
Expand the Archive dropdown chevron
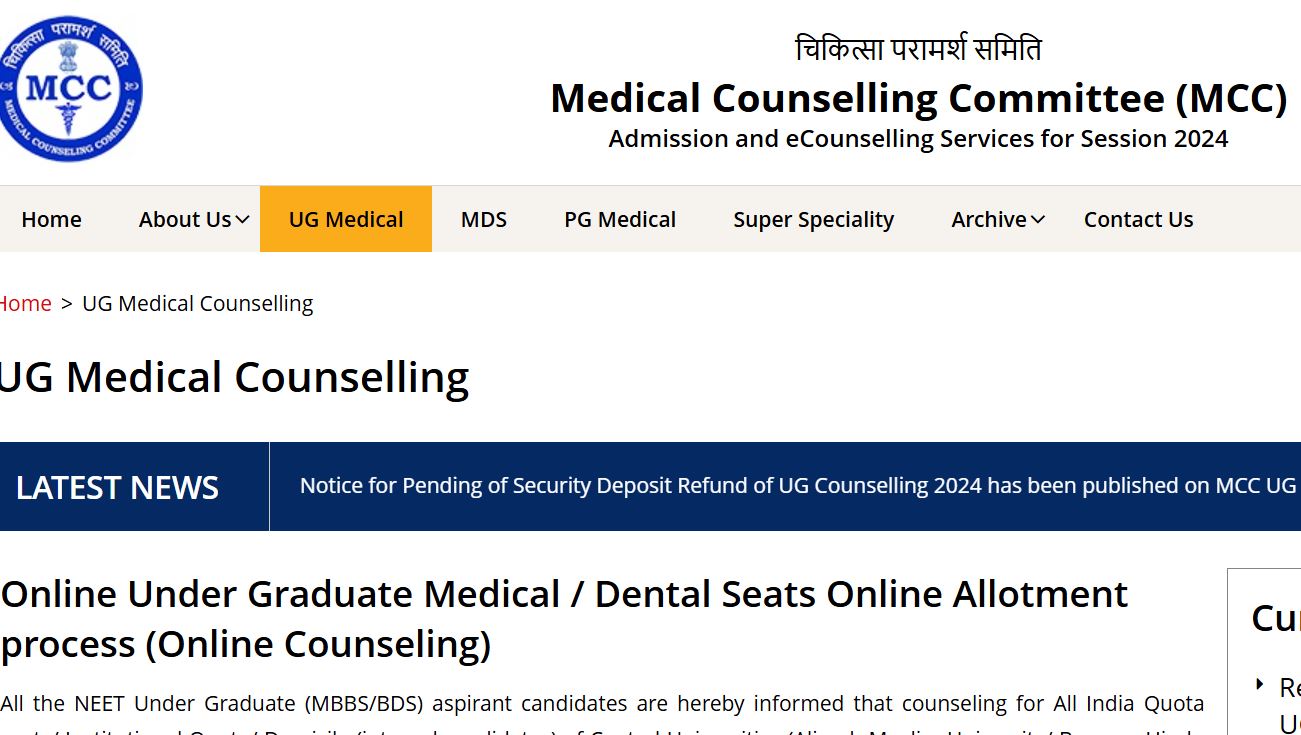pos(1038,220)
